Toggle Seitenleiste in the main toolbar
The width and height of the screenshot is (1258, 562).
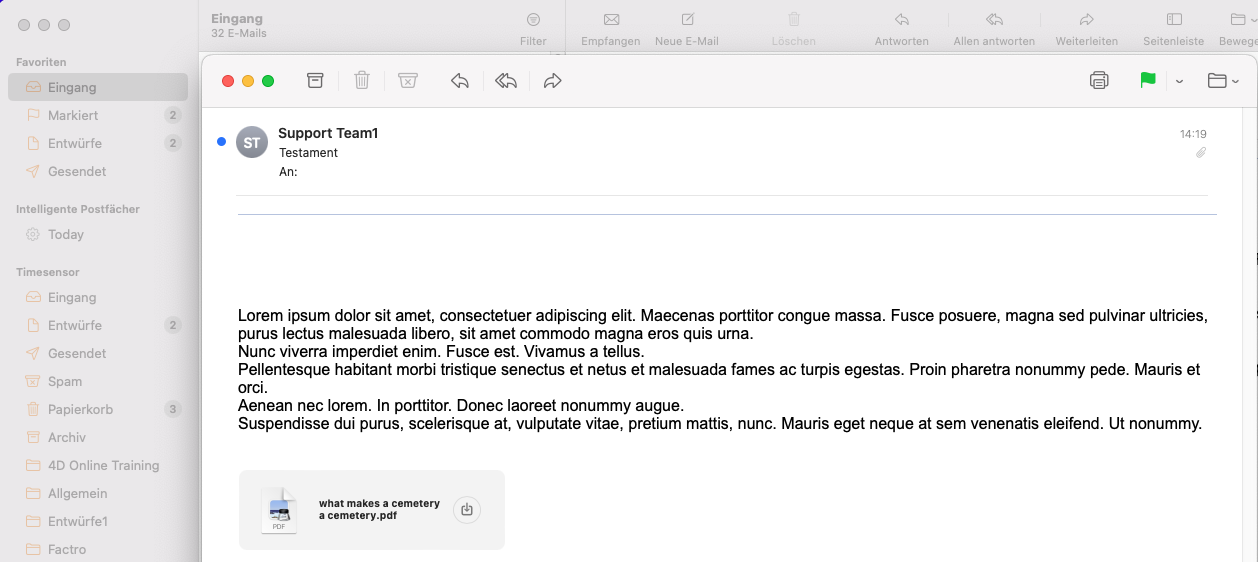pyautogui.click(x=1175, y=29)
